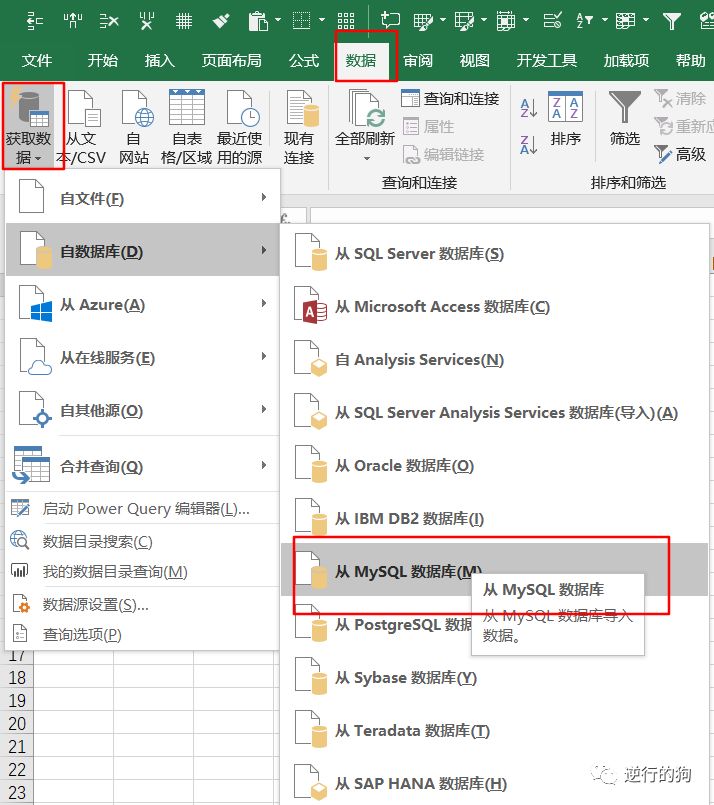Viewport: 714px width, 805px height.
Task: Click the comment bubble icon in quick toolbar
Action: pos(390,21)
